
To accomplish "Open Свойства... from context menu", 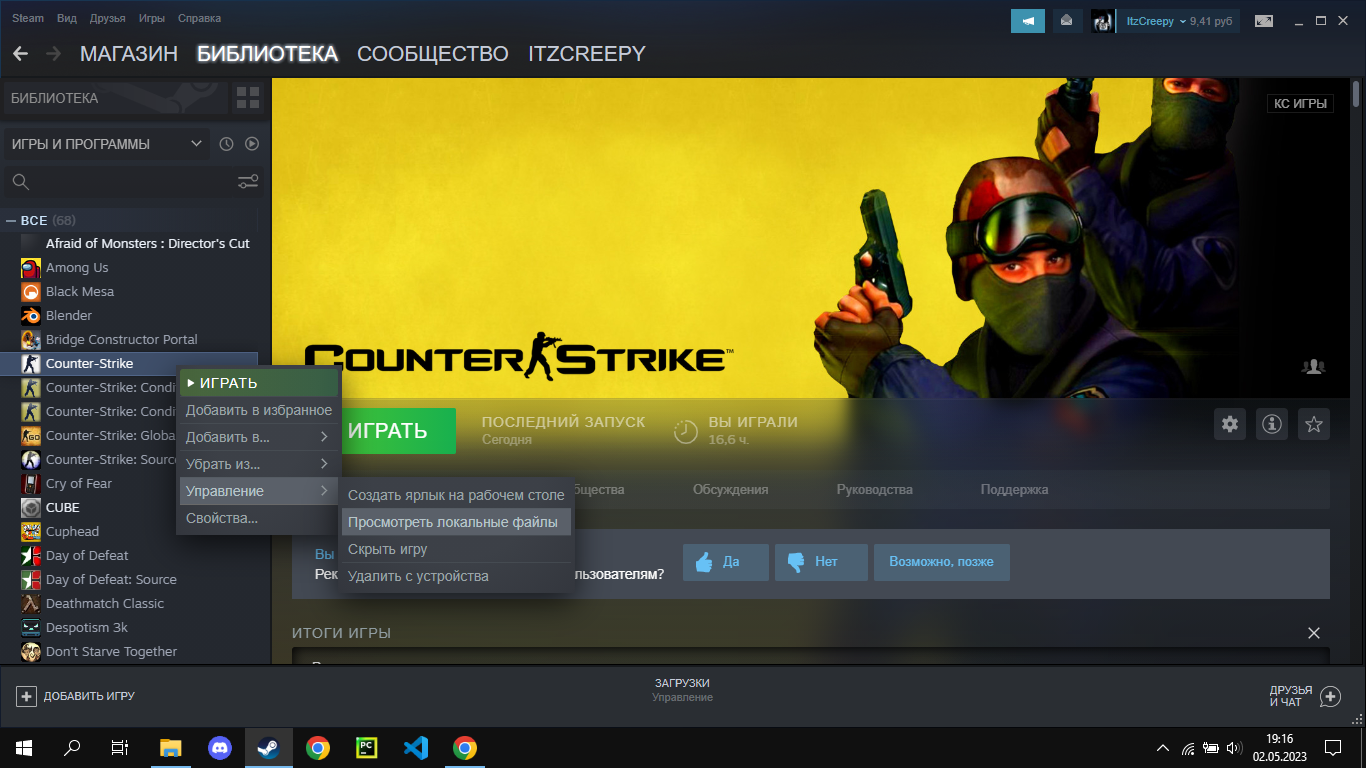I will [258, 518].
